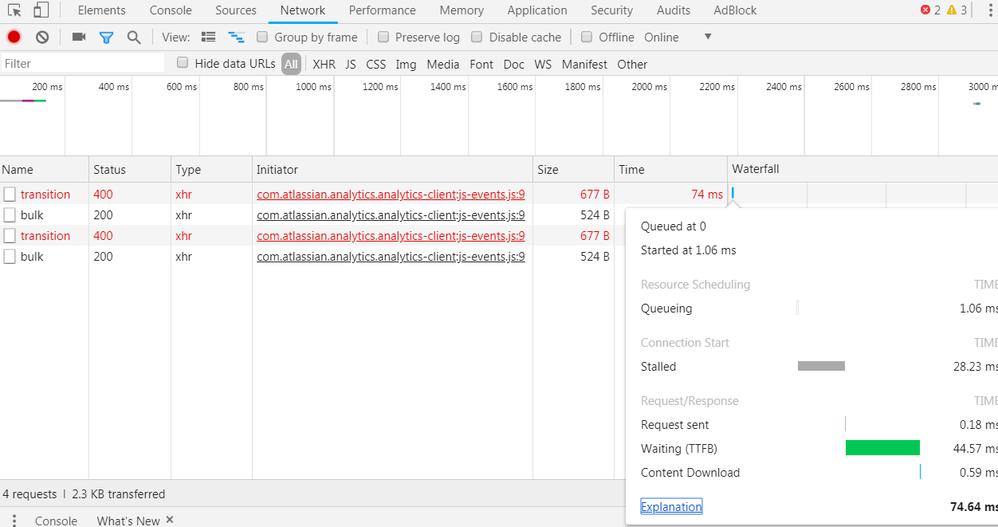Toggle the filter funnel icon
The image size is (998, 527).
coord(106,38)
